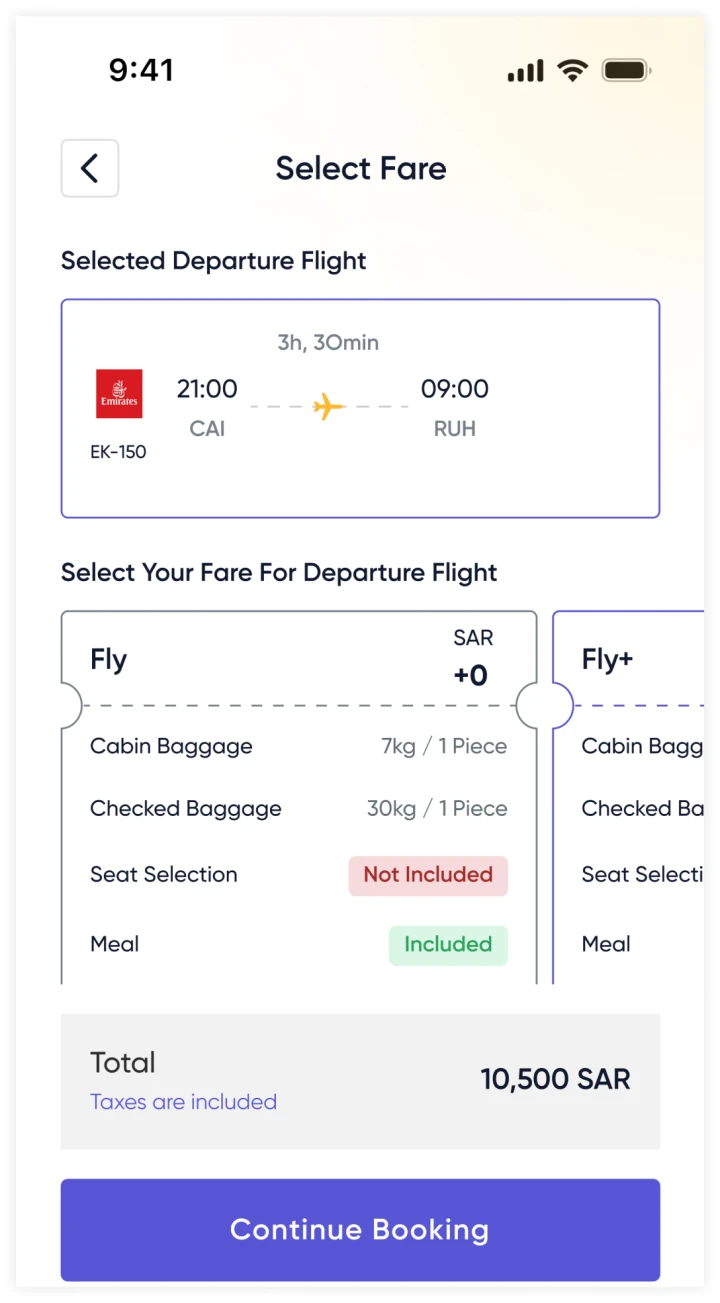Tap the cellular signal bars icon

pyautogui.click(x=526, y=71)
